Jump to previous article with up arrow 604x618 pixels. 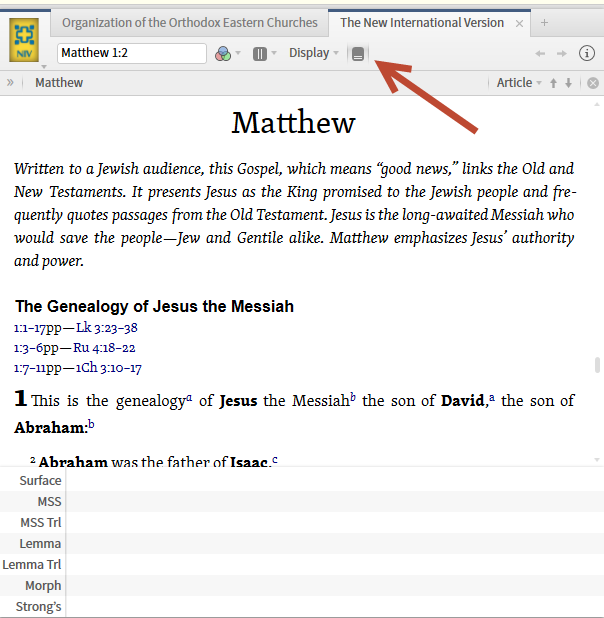554,83
